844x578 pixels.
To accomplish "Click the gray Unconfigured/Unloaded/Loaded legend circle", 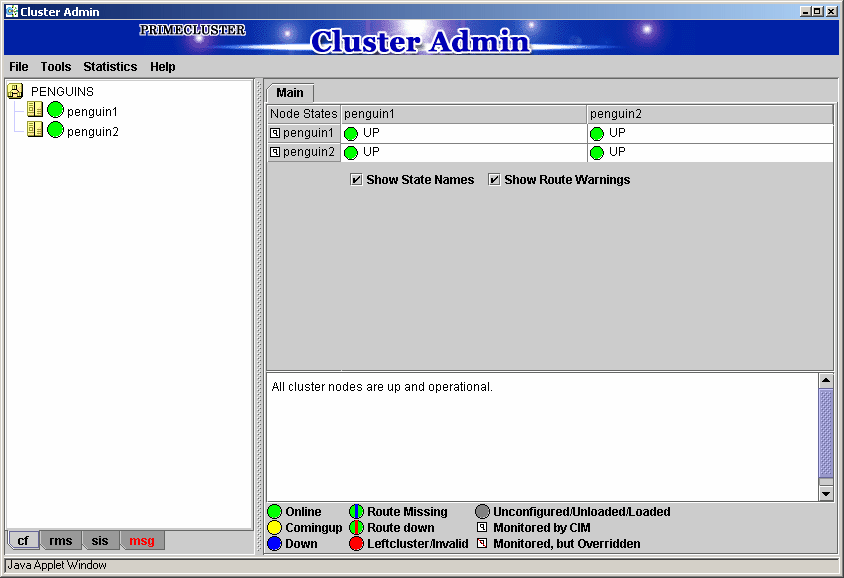I will coord(483,511).
